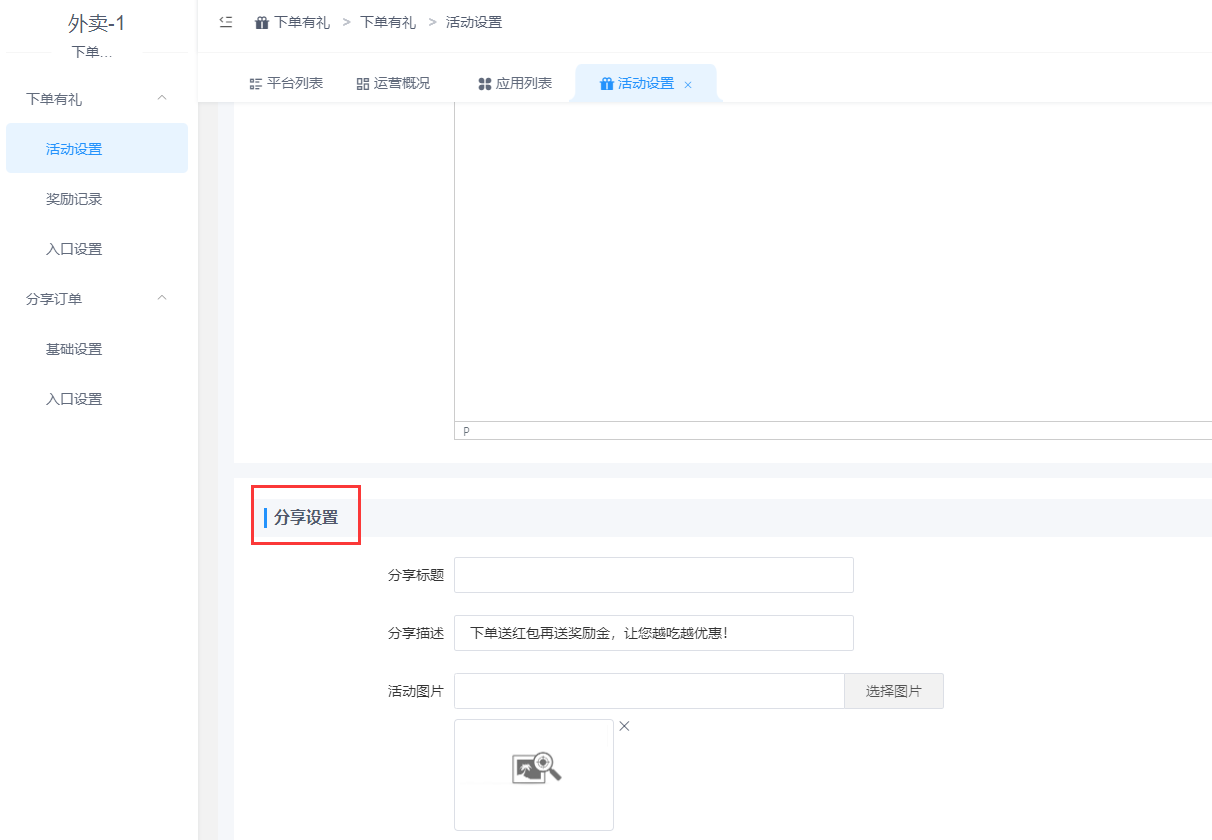Collapse the sidebar with the fold icon
This screenshot has height=840, width=1212.
click(x=226, y=22)
